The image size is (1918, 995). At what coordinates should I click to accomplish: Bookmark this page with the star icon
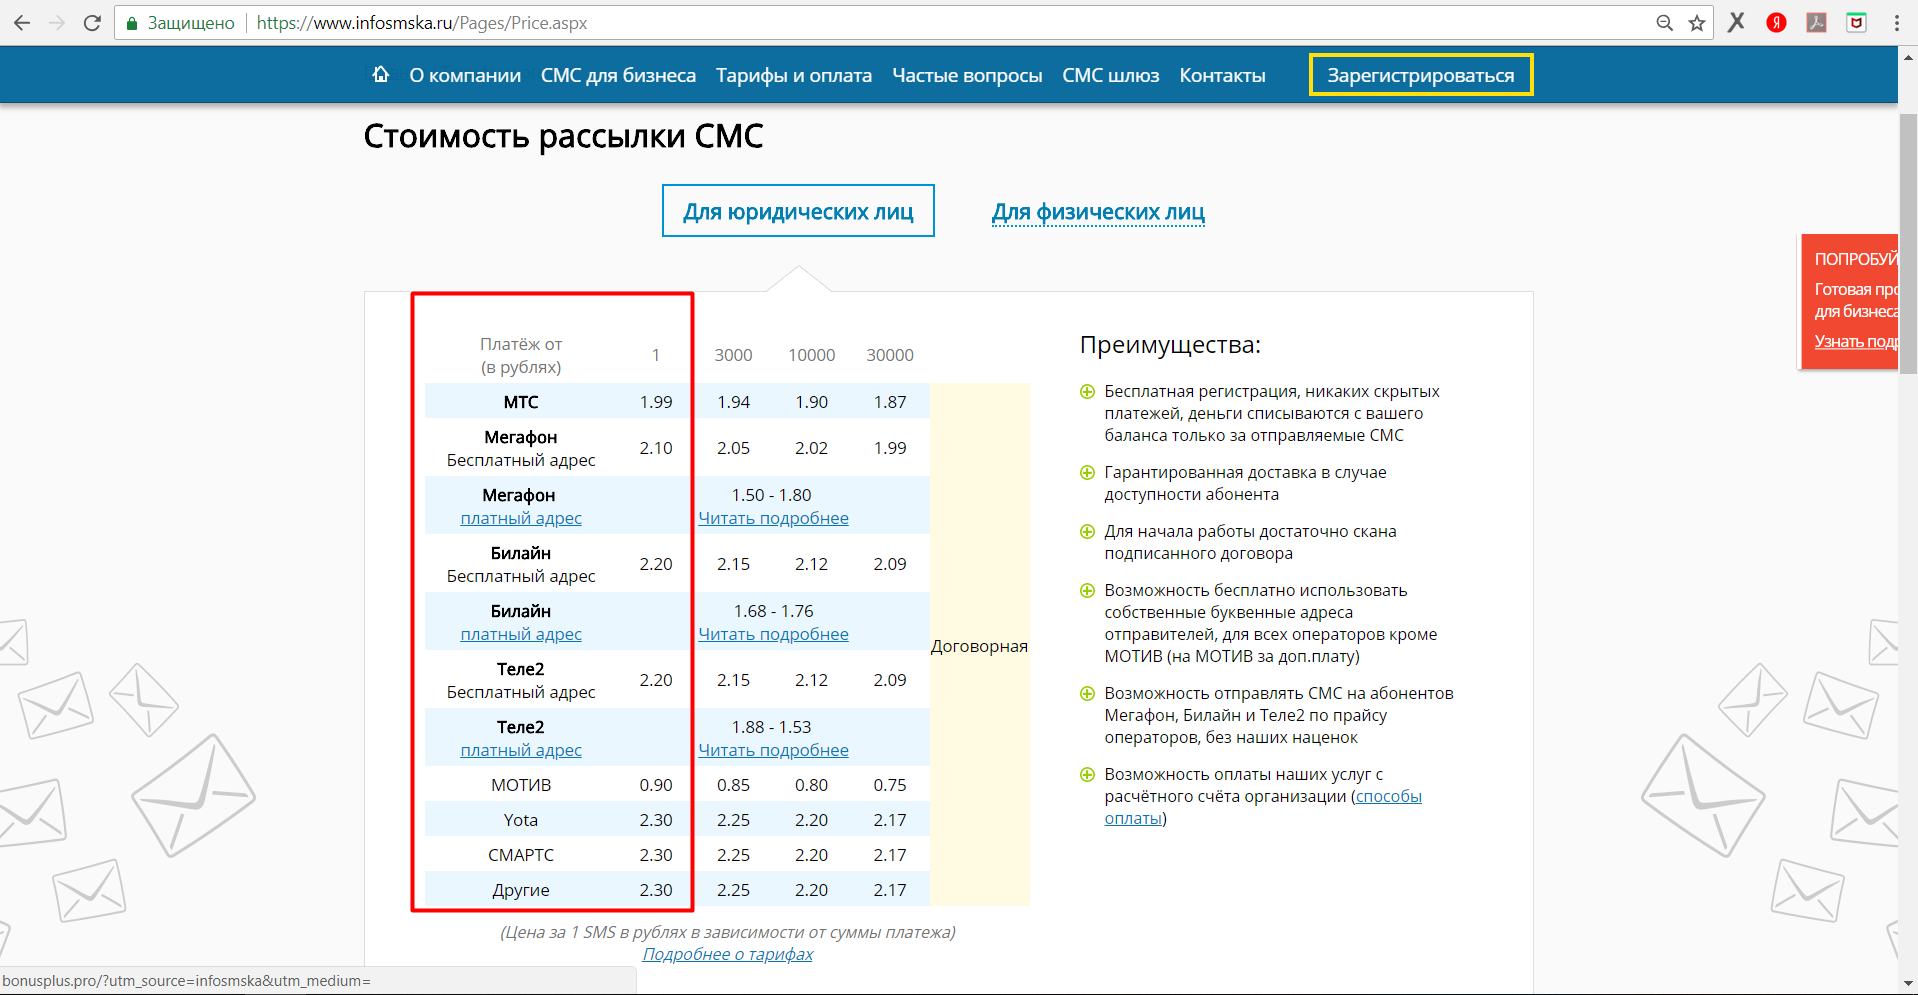tap(1697, 23)
